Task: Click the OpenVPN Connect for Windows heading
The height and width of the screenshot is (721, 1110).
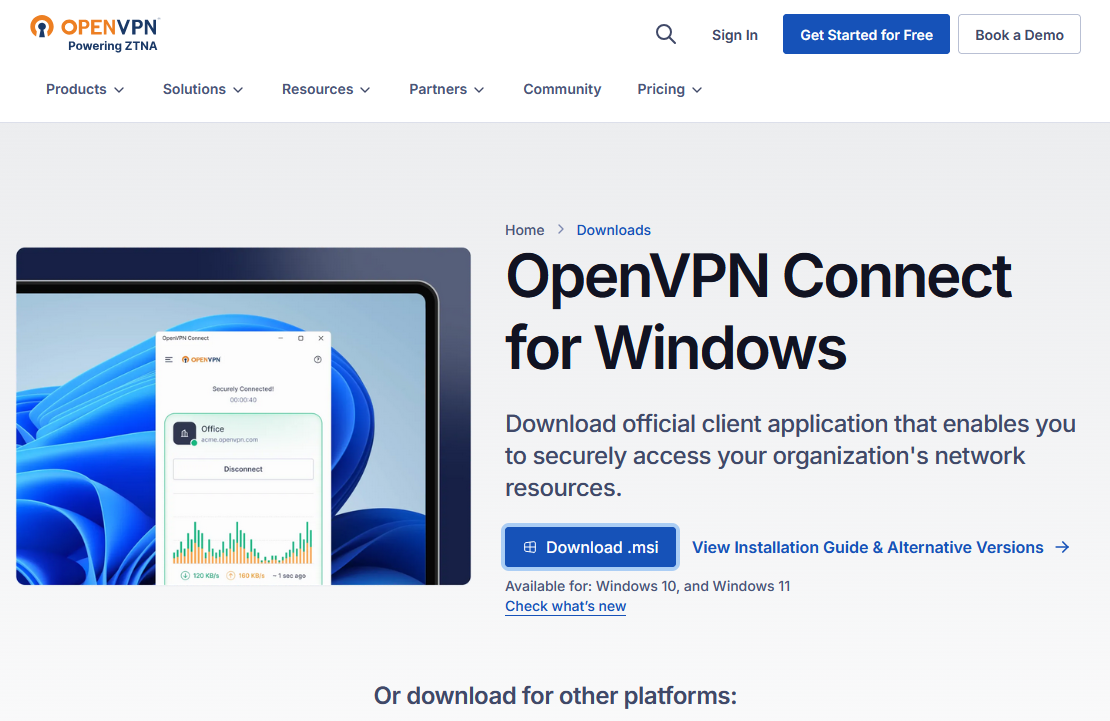Action: [758, 312]
